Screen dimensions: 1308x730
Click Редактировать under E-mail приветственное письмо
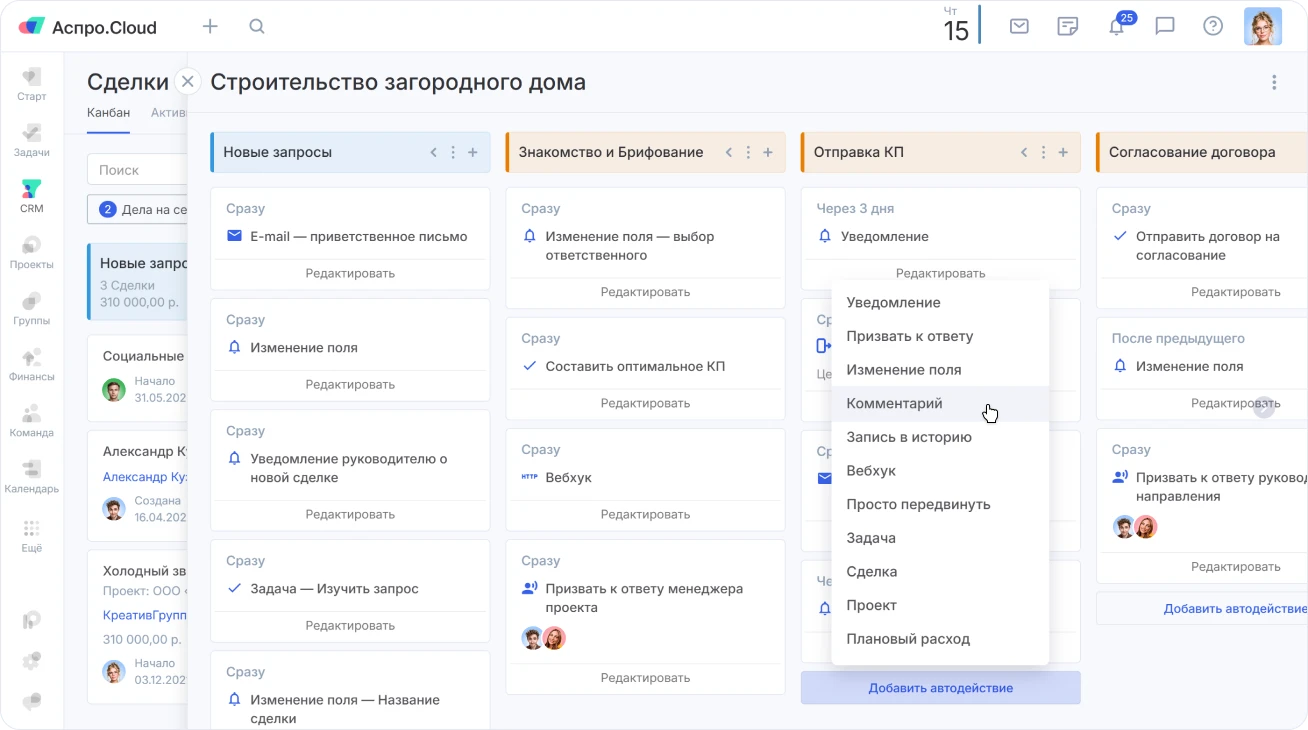pos(350,274)
